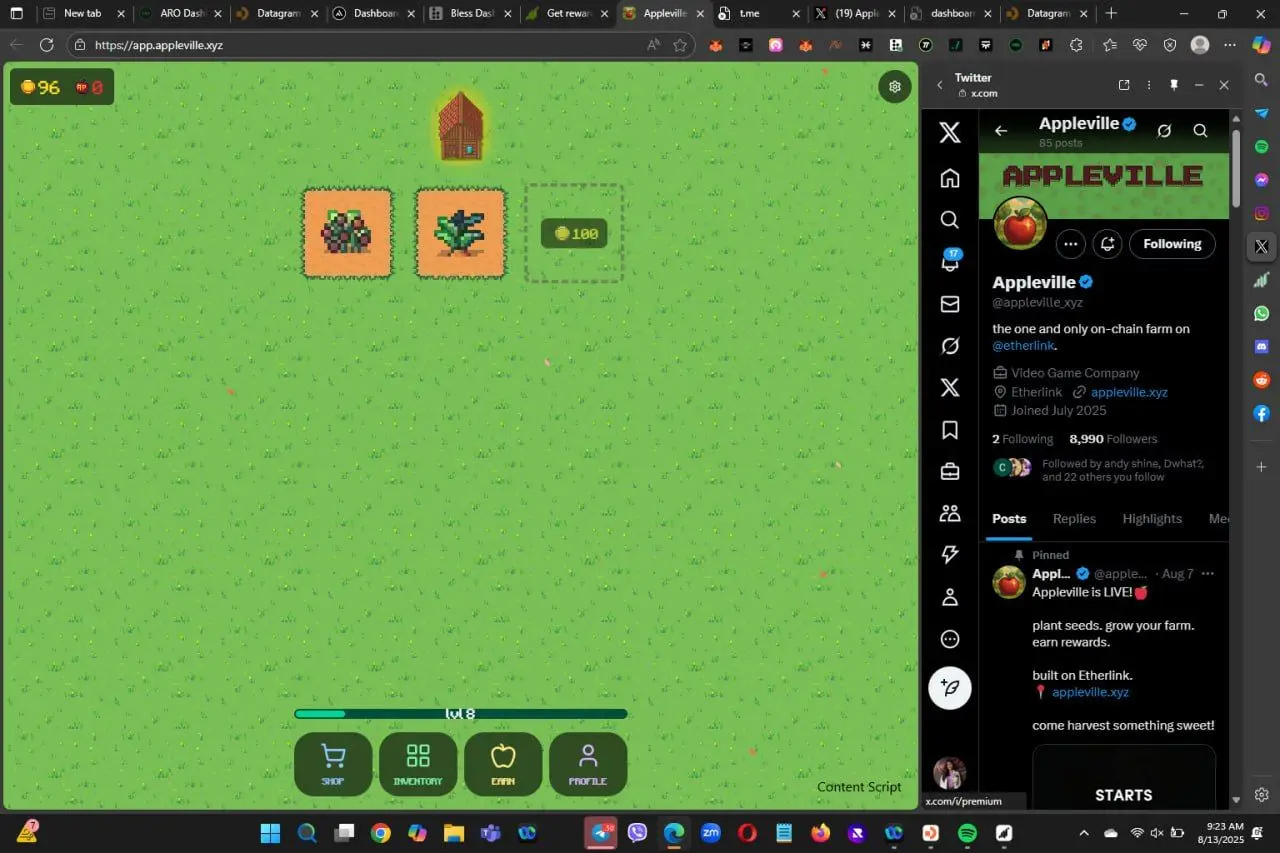Buy the locked plot for 100 coins
This screenshot has height=853, width=1280.
tap(574, 233)
